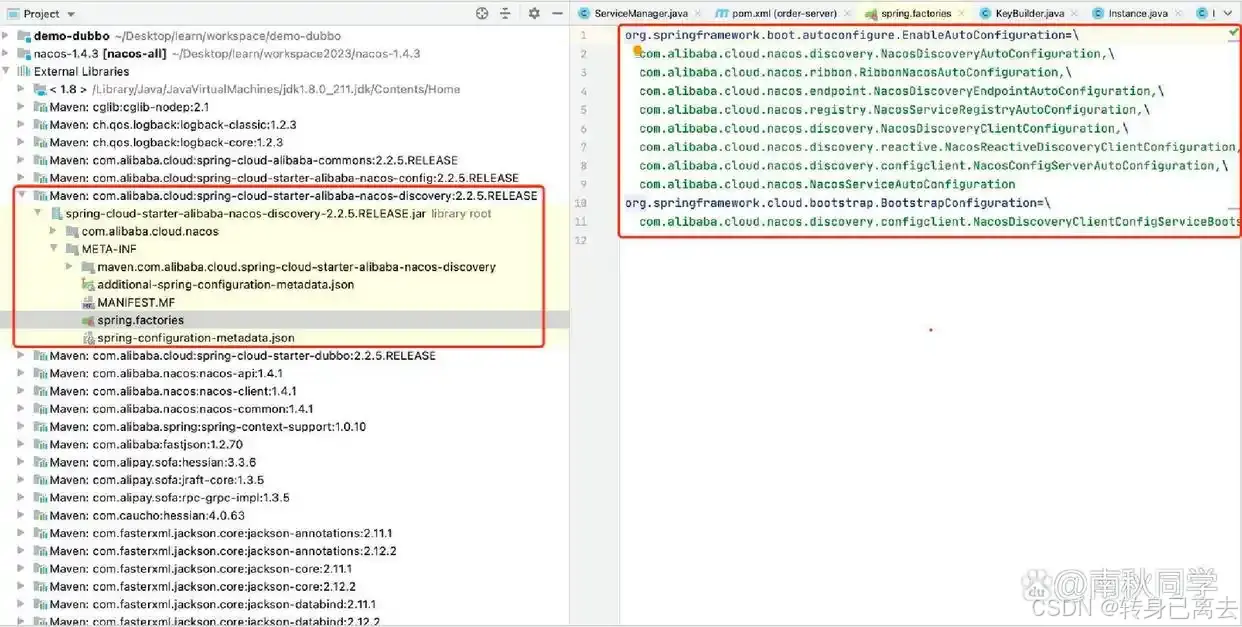Image resolution: width=1242 pixels, height=627 pixels.
Task: Click library icon of spring-cloud-starter-alibaba-nacos-config
Action: pos(41,178)
